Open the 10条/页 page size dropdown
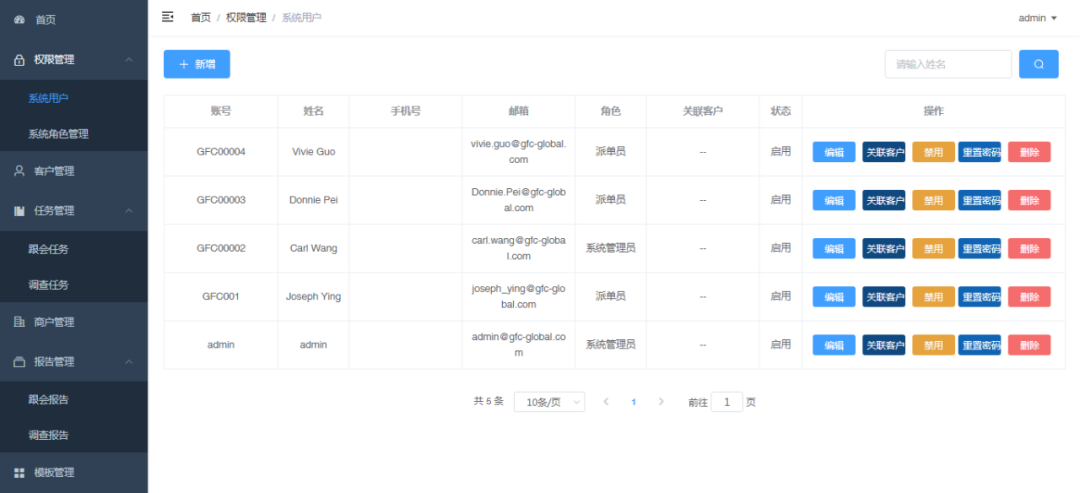1080x493 pixels. (549, 402)
